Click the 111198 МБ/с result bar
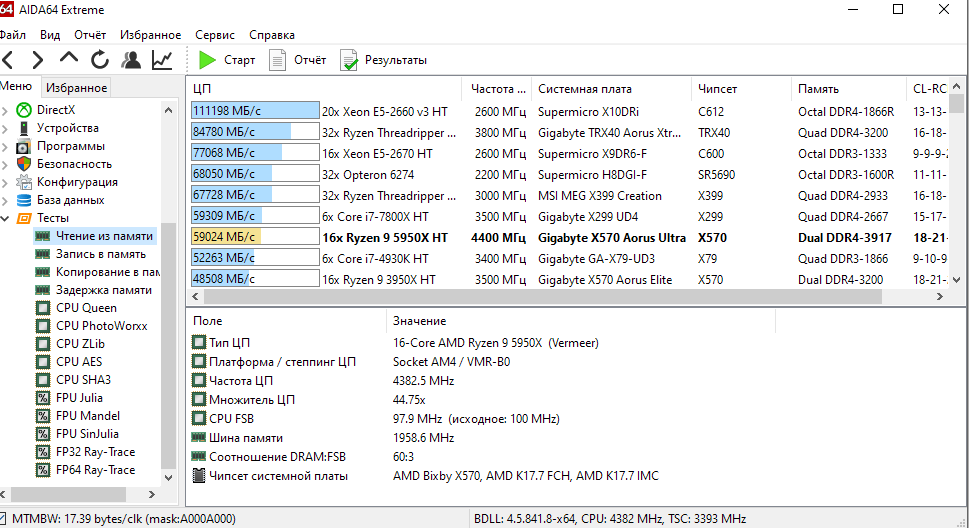This screenshot has height=528, width=969. [255, 111]
